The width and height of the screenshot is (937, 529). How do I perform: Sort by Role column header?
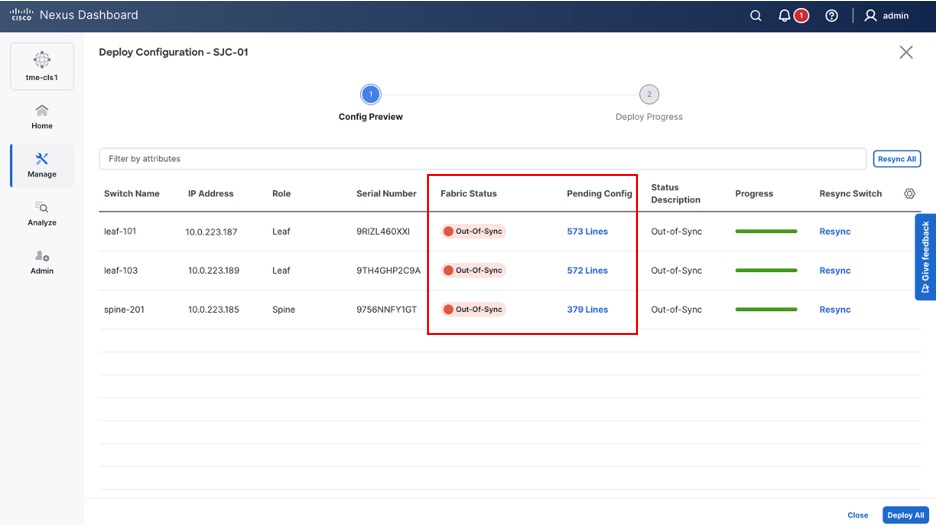(x=281, y=194)
